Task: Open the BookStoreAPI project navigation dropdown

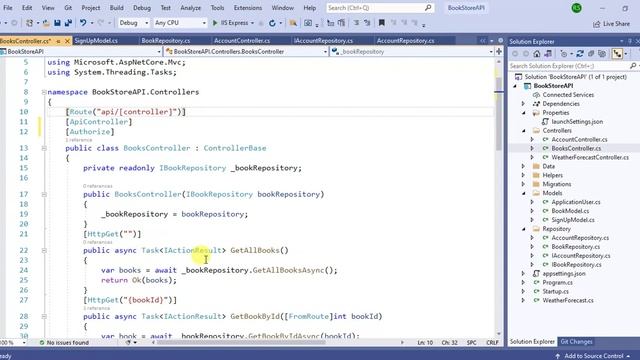Action: (81, 51)
